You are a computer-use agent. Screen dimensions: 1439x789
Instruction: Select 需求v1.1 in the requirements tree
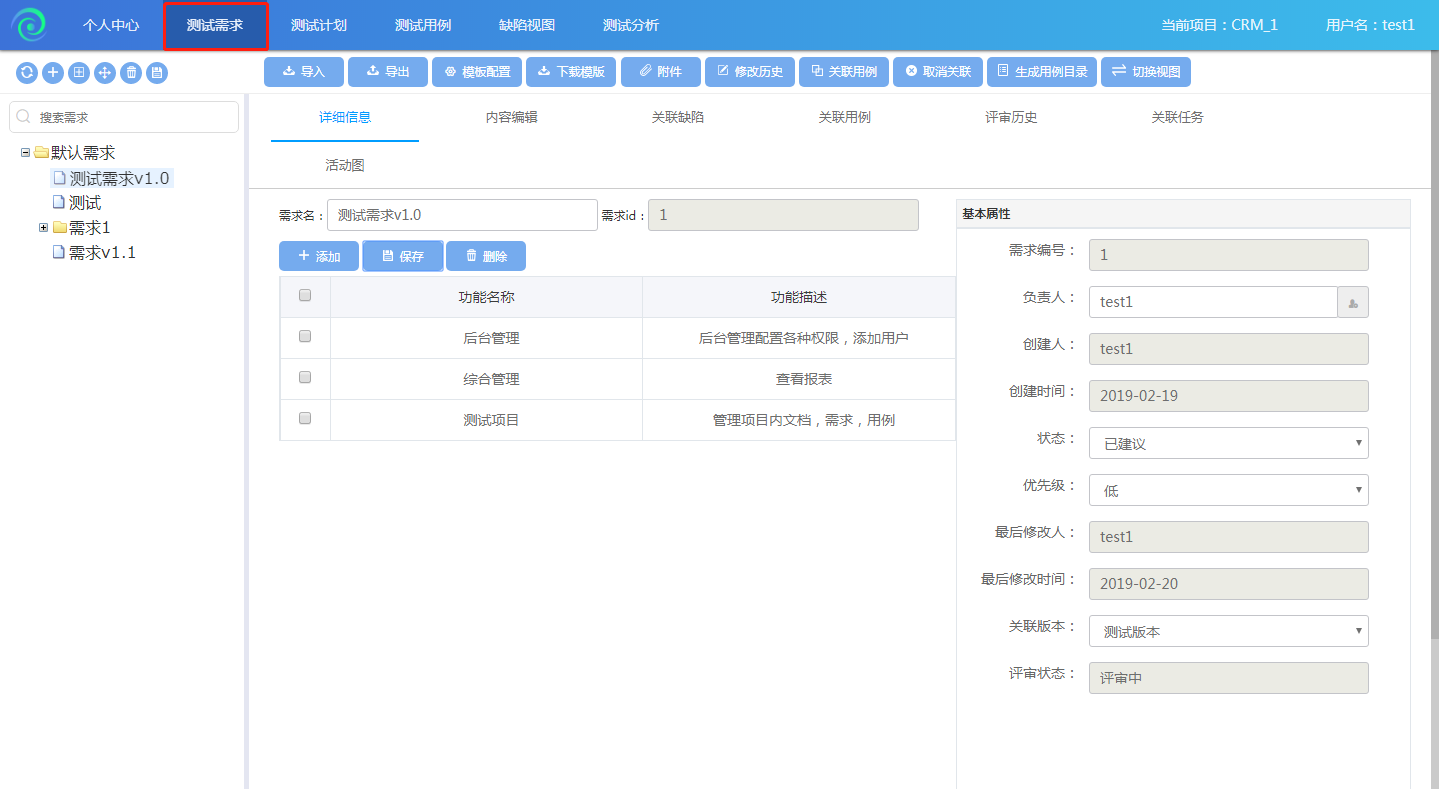click(x=101, y=253)
